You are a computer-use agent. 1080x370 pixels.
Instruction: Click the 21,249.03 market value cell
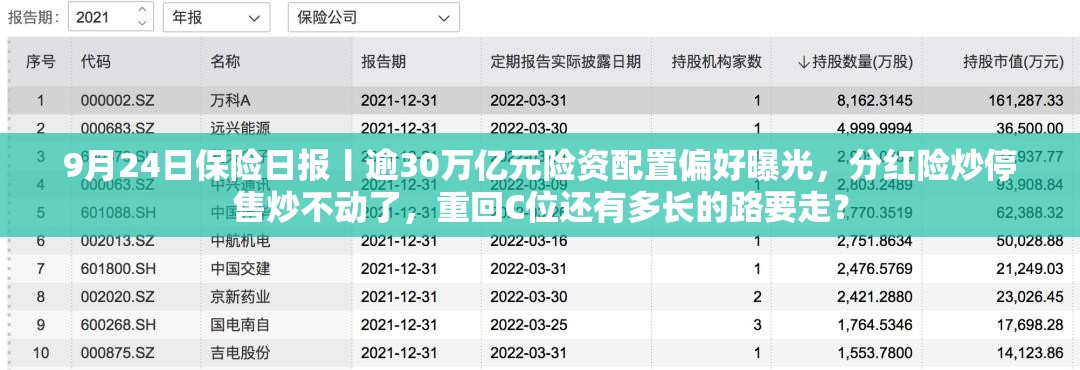(1030, 269)
